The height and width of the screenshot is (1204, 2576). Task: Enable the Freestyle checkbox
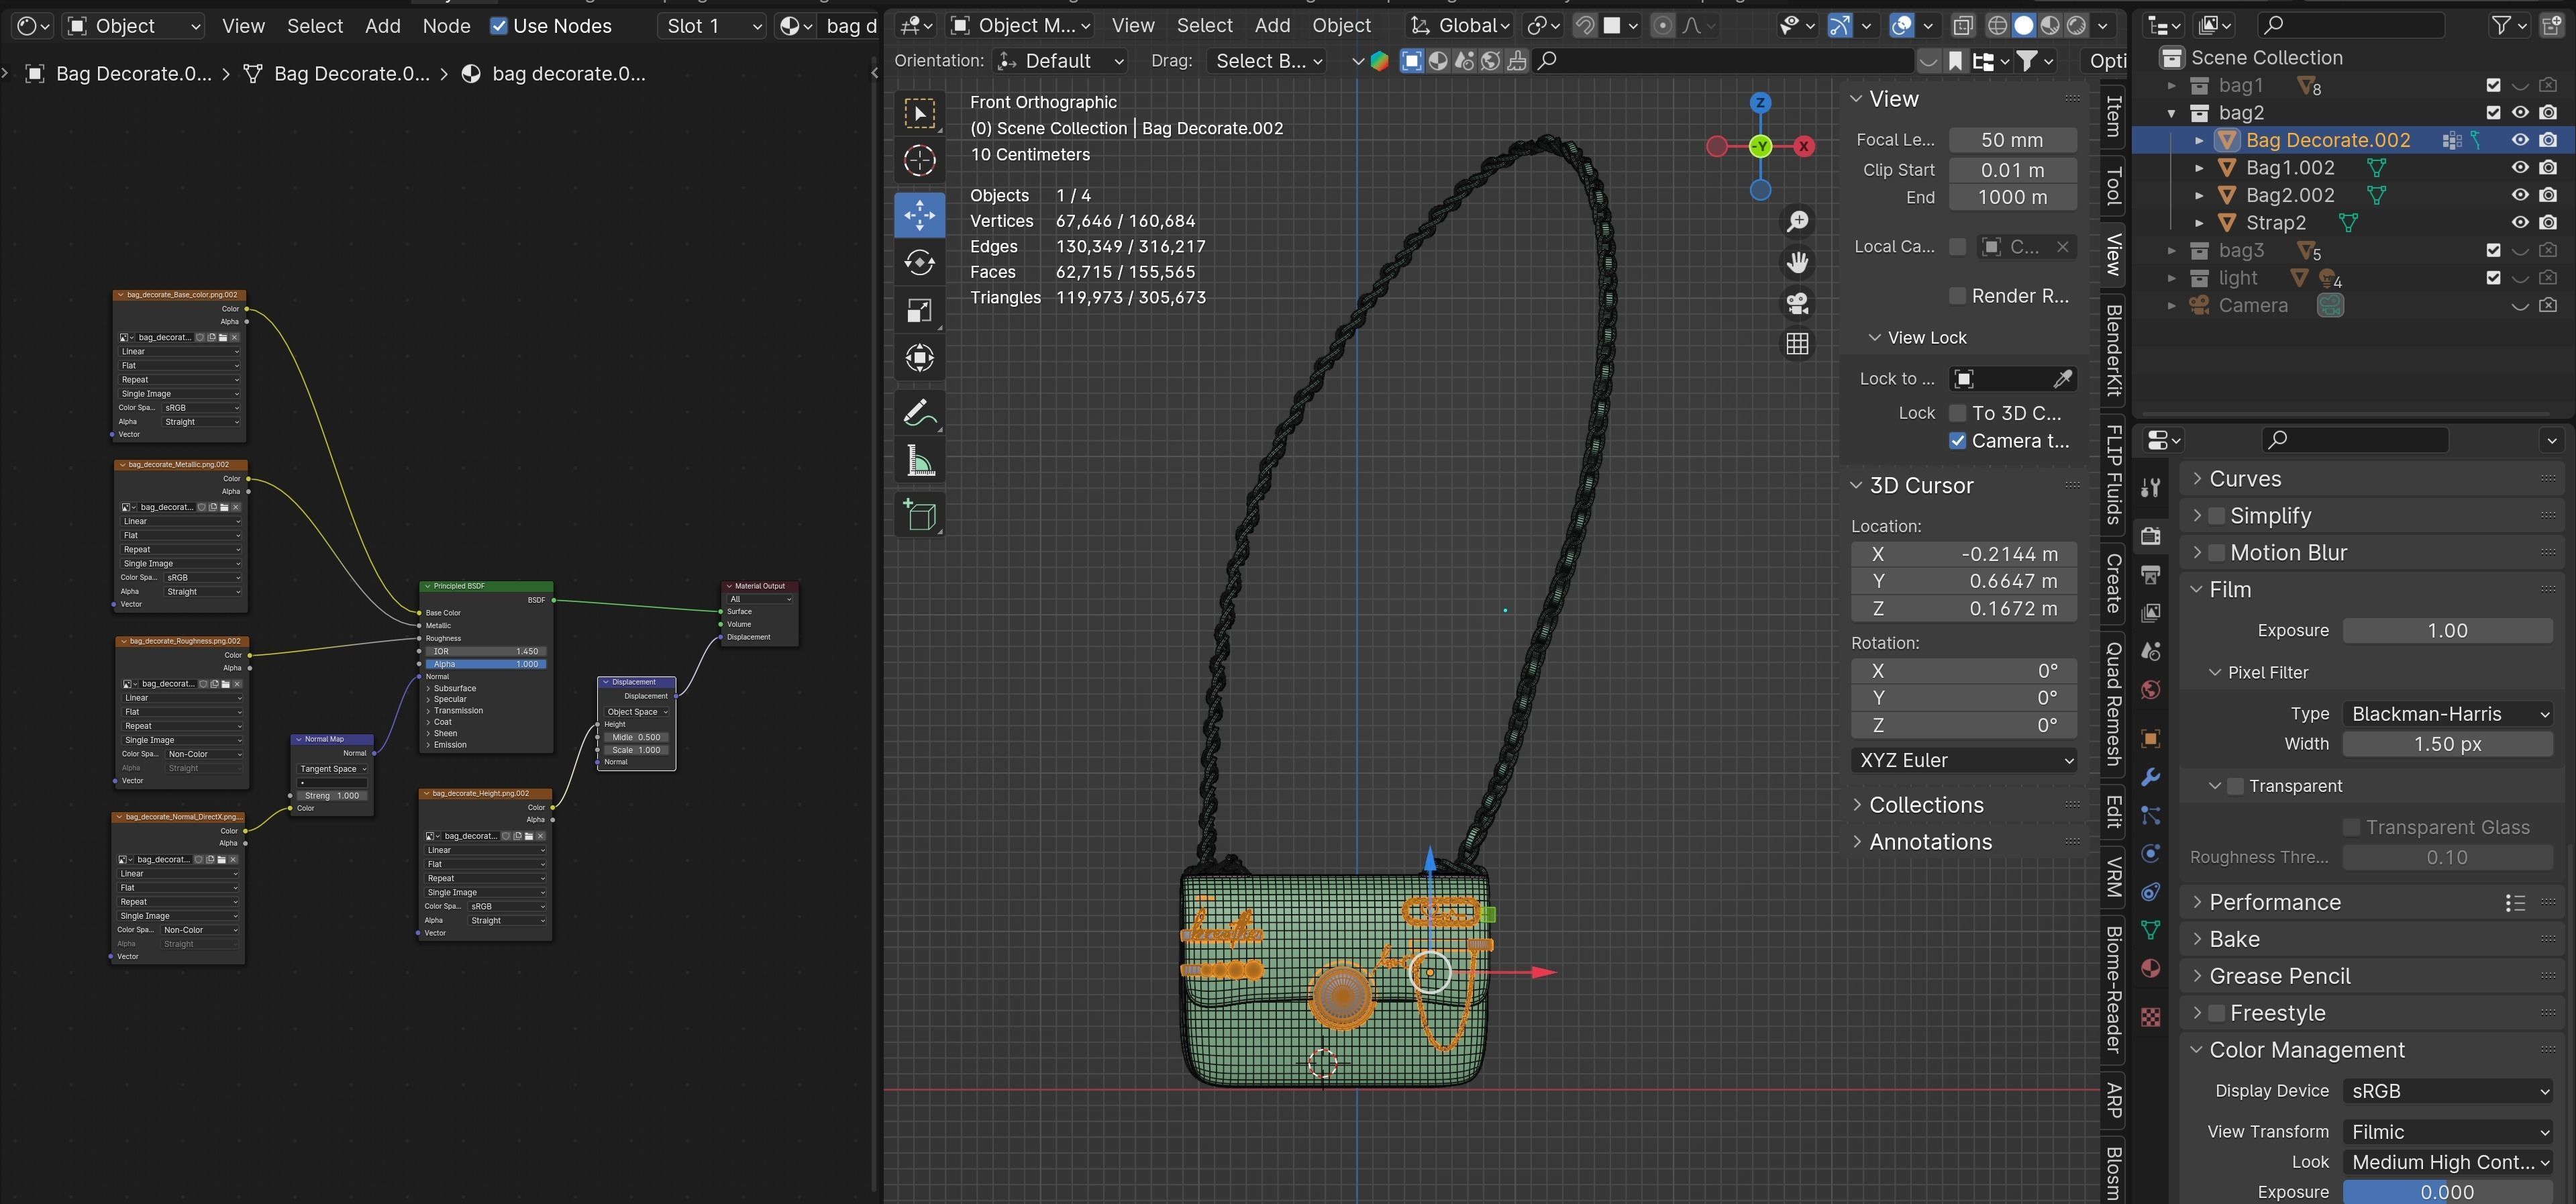coord(2216,1013)
